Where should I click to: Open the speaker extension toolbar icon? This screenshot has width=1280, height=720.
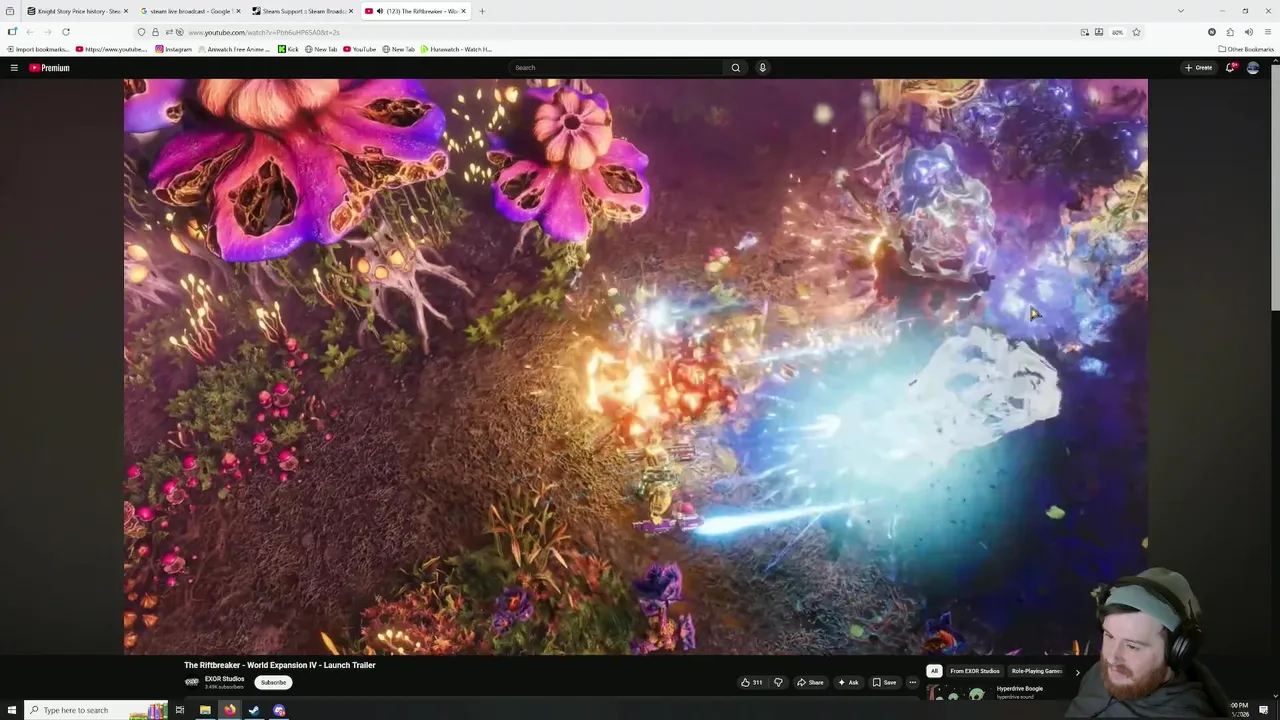coord(1249,32)
